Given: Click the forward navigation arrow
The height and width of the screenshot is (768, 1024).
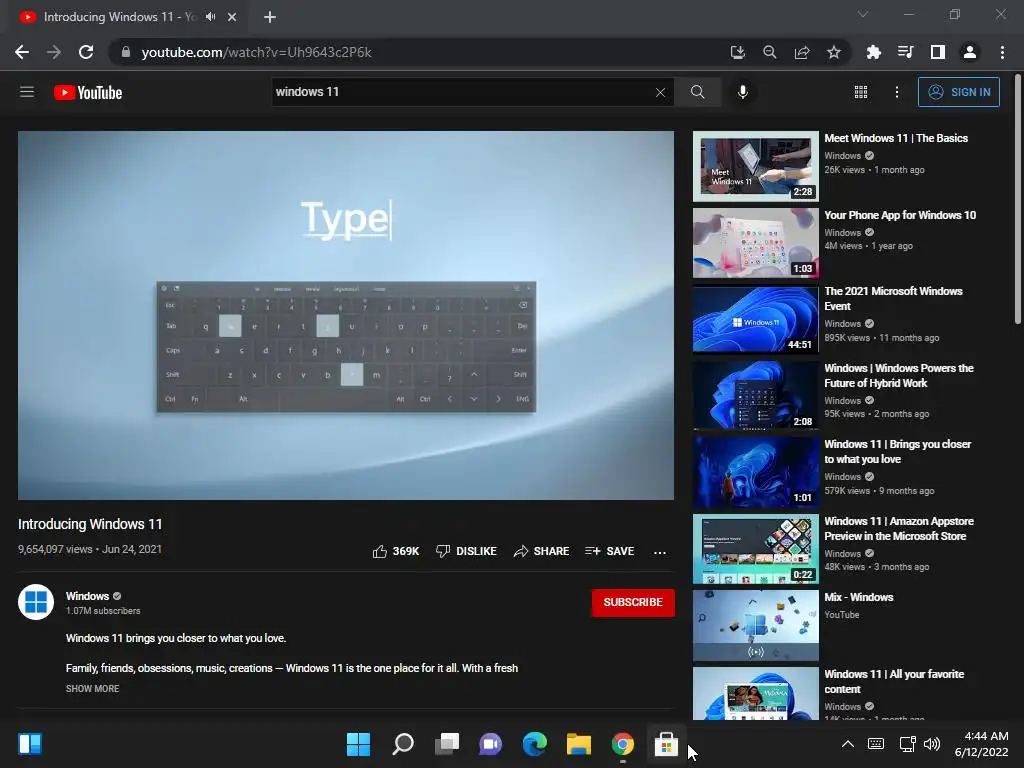Looking at the screenshot, I should coord(54,52).
